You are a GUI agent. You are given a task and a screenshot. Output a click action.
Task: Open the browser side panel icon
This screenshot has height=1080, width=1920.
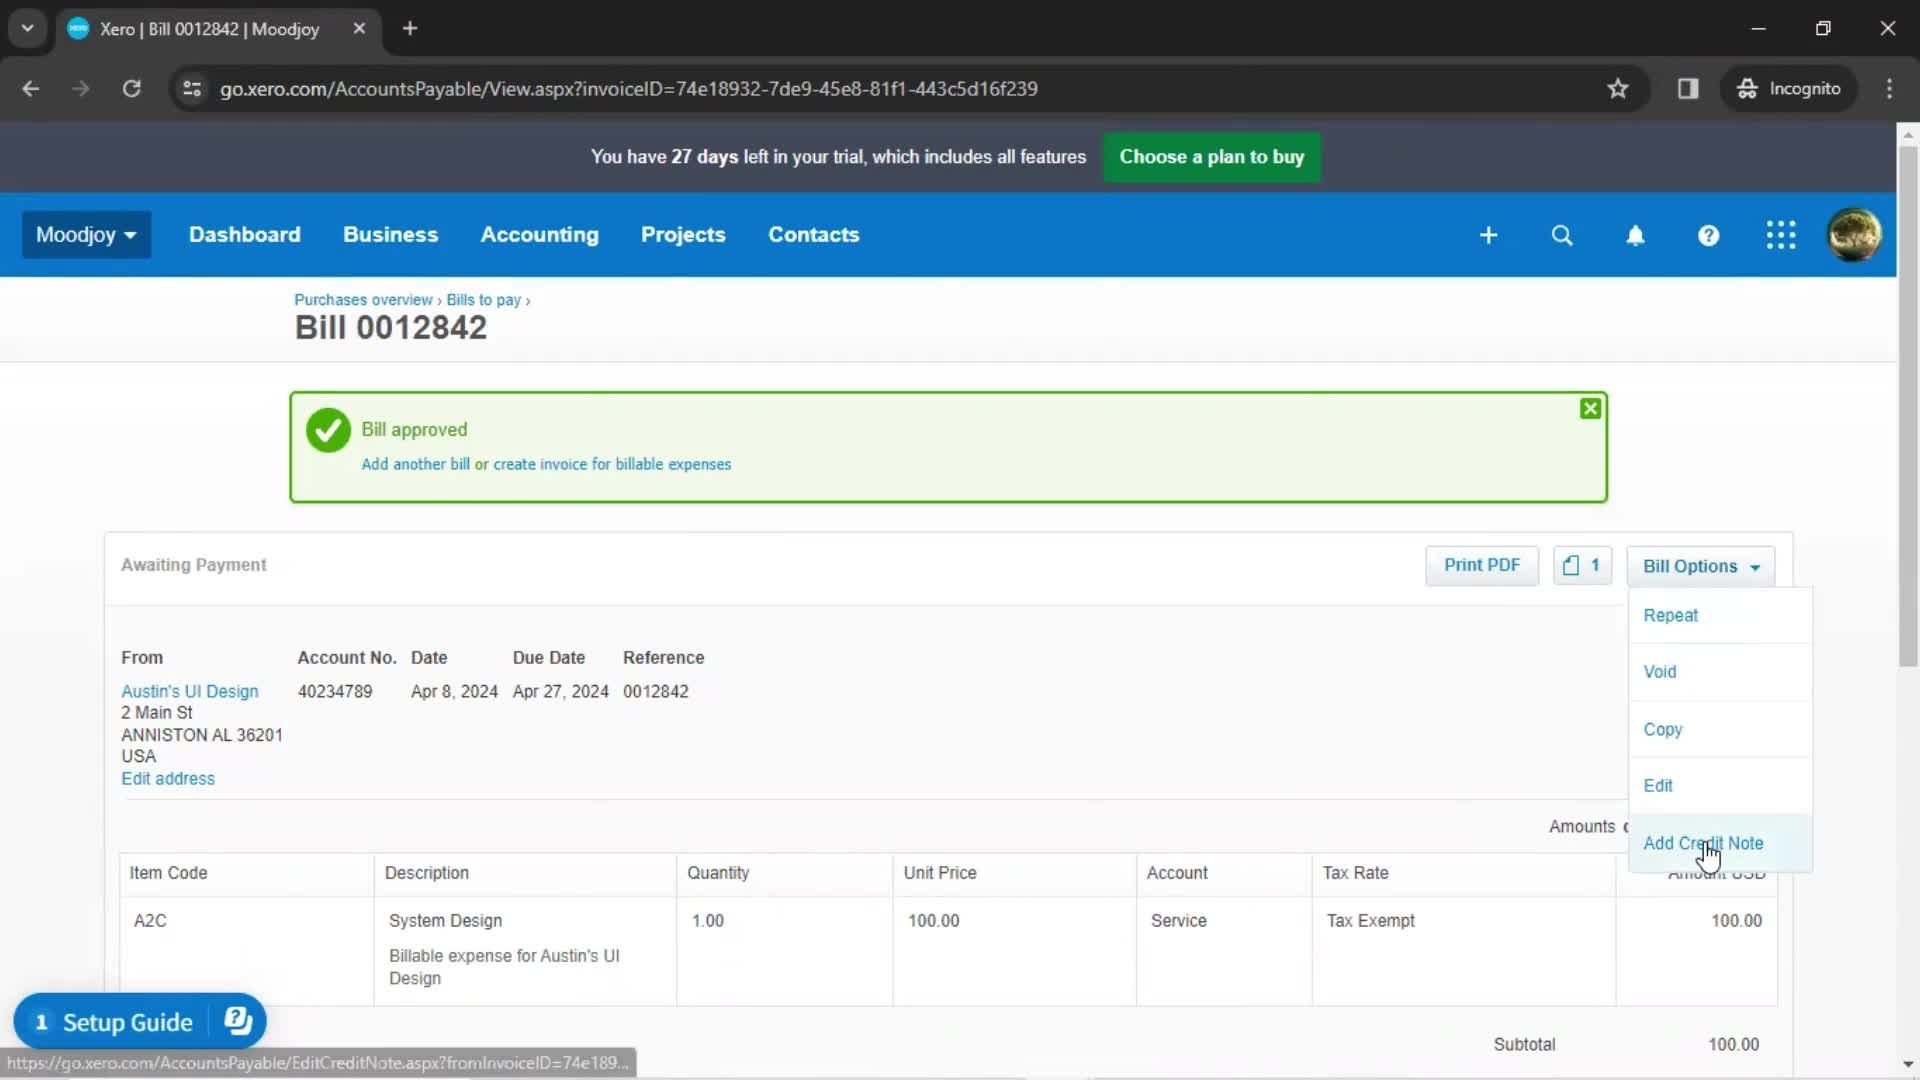click(1688, 89)
